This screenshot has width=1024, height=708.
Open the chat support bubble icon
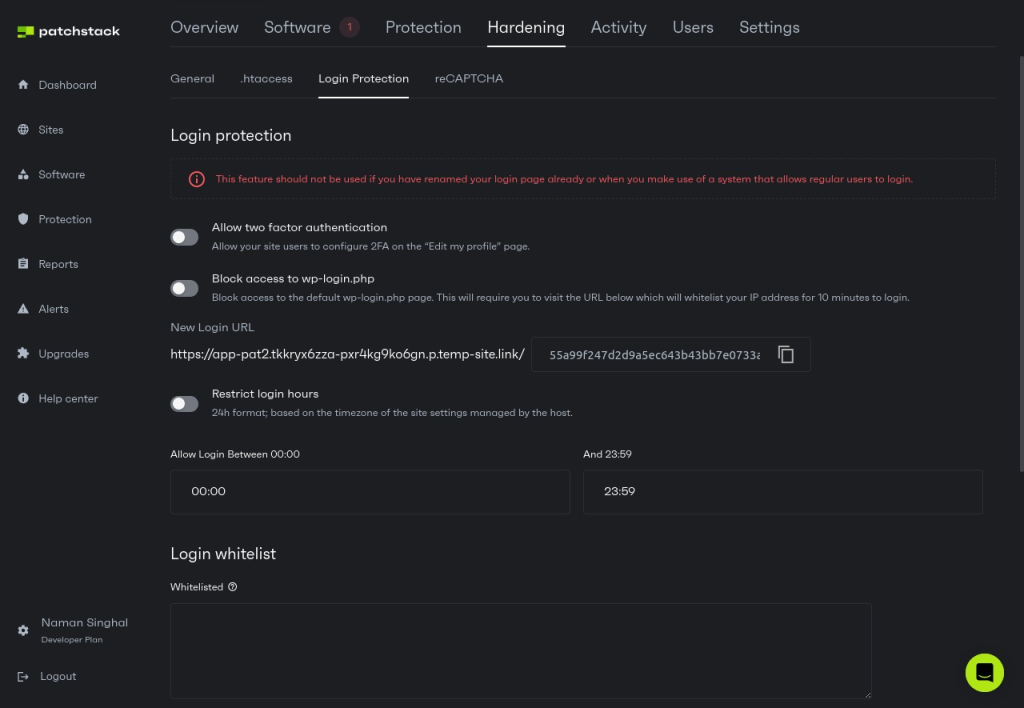point(984,672)
